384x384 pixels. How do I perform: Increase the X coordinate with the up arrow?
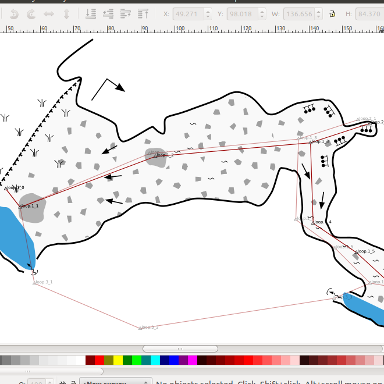[208, 11]
